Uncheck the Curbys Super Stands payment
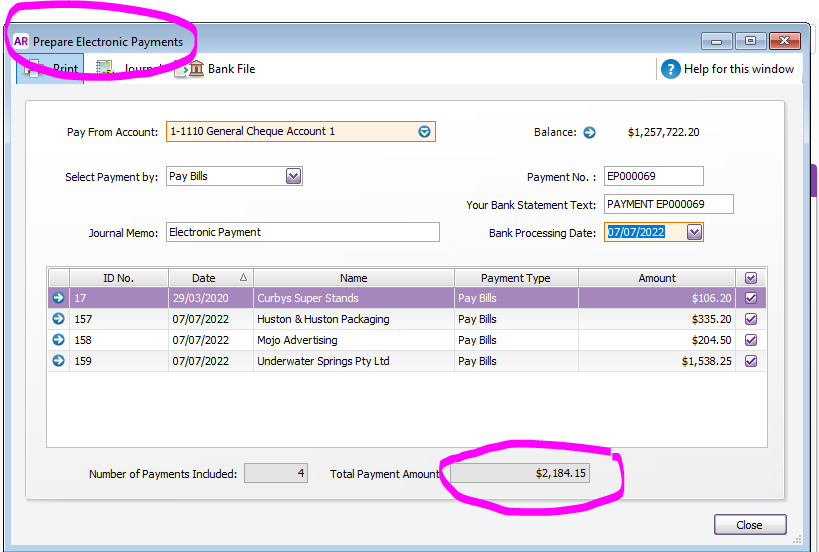This screenshot has height=552, width=819. coord(751,298)
